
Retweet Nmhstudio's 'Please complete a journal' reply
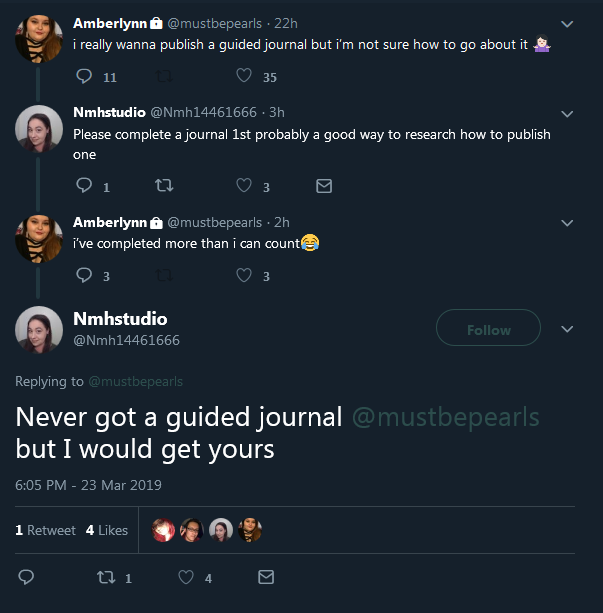[x=164, y=185]
